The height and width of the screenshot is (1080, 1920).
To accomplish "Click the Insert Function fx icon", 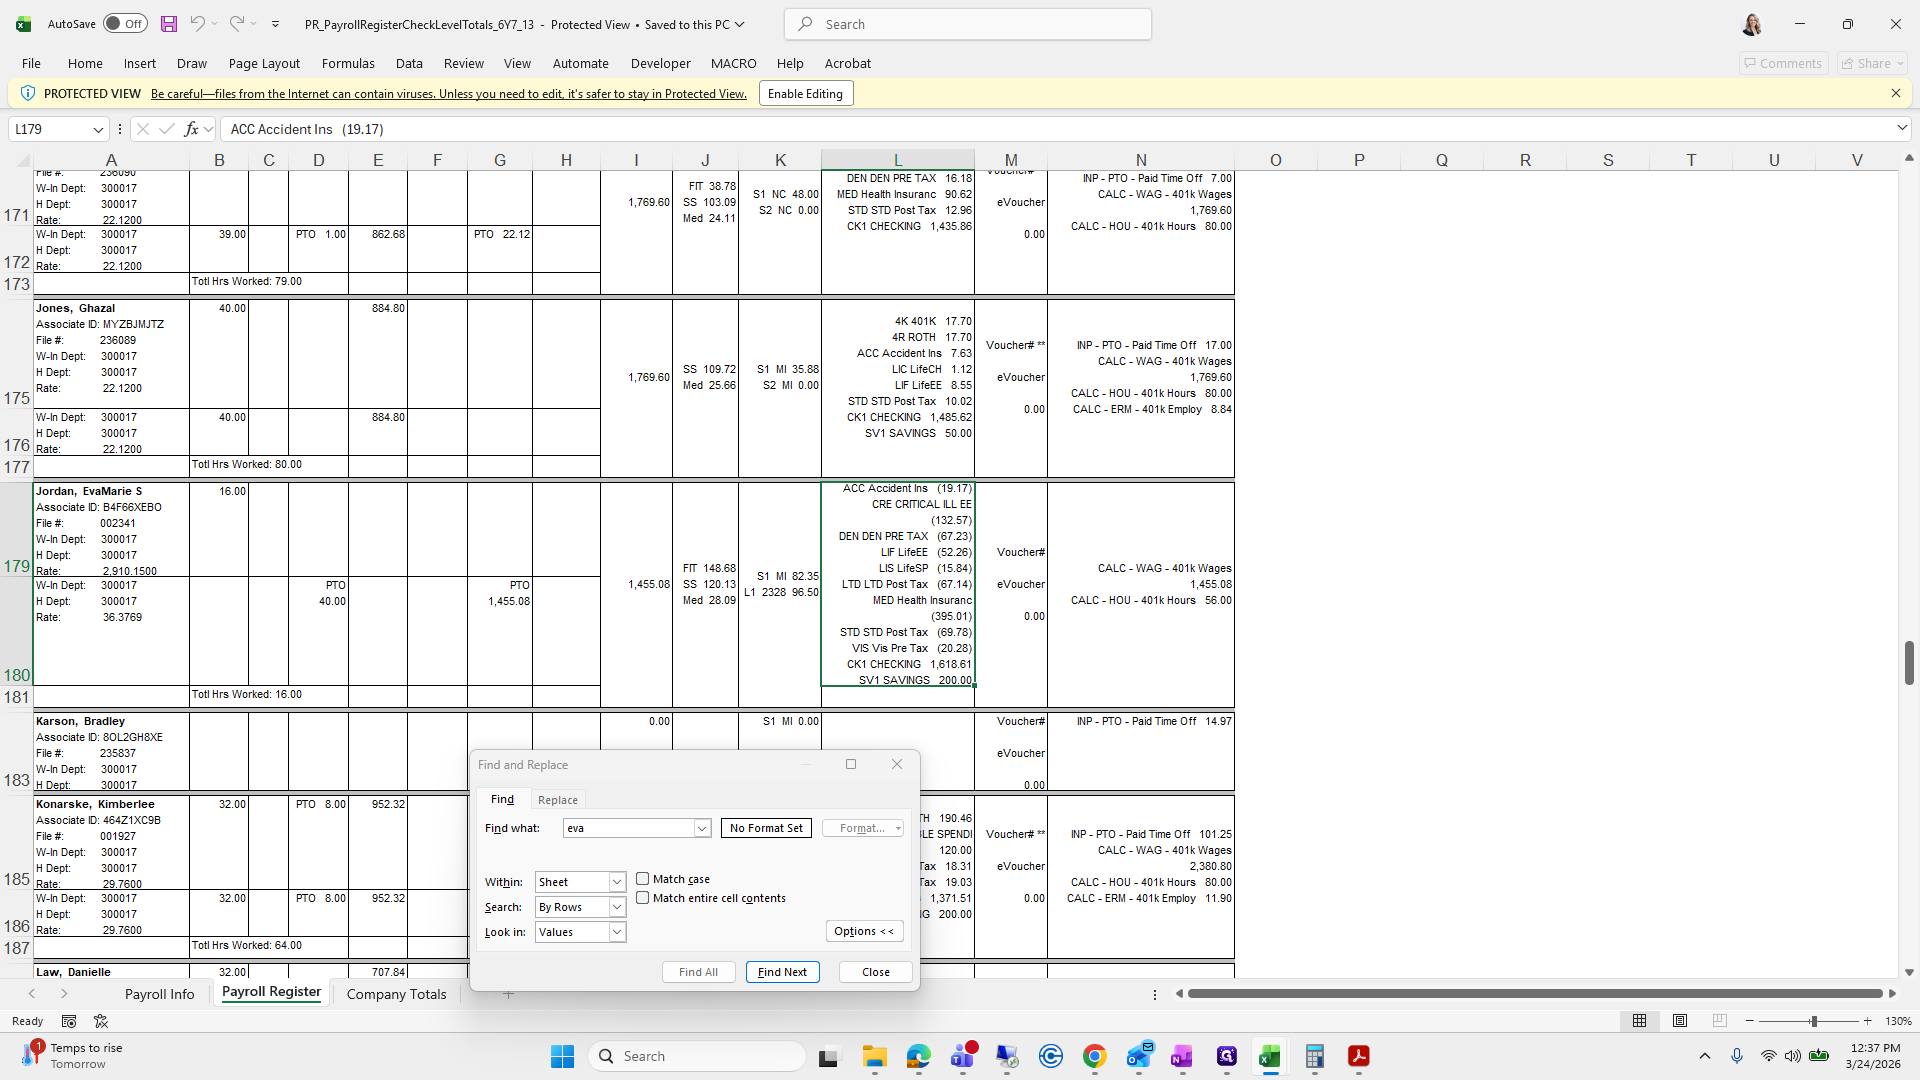I will [x=191, y=129].
